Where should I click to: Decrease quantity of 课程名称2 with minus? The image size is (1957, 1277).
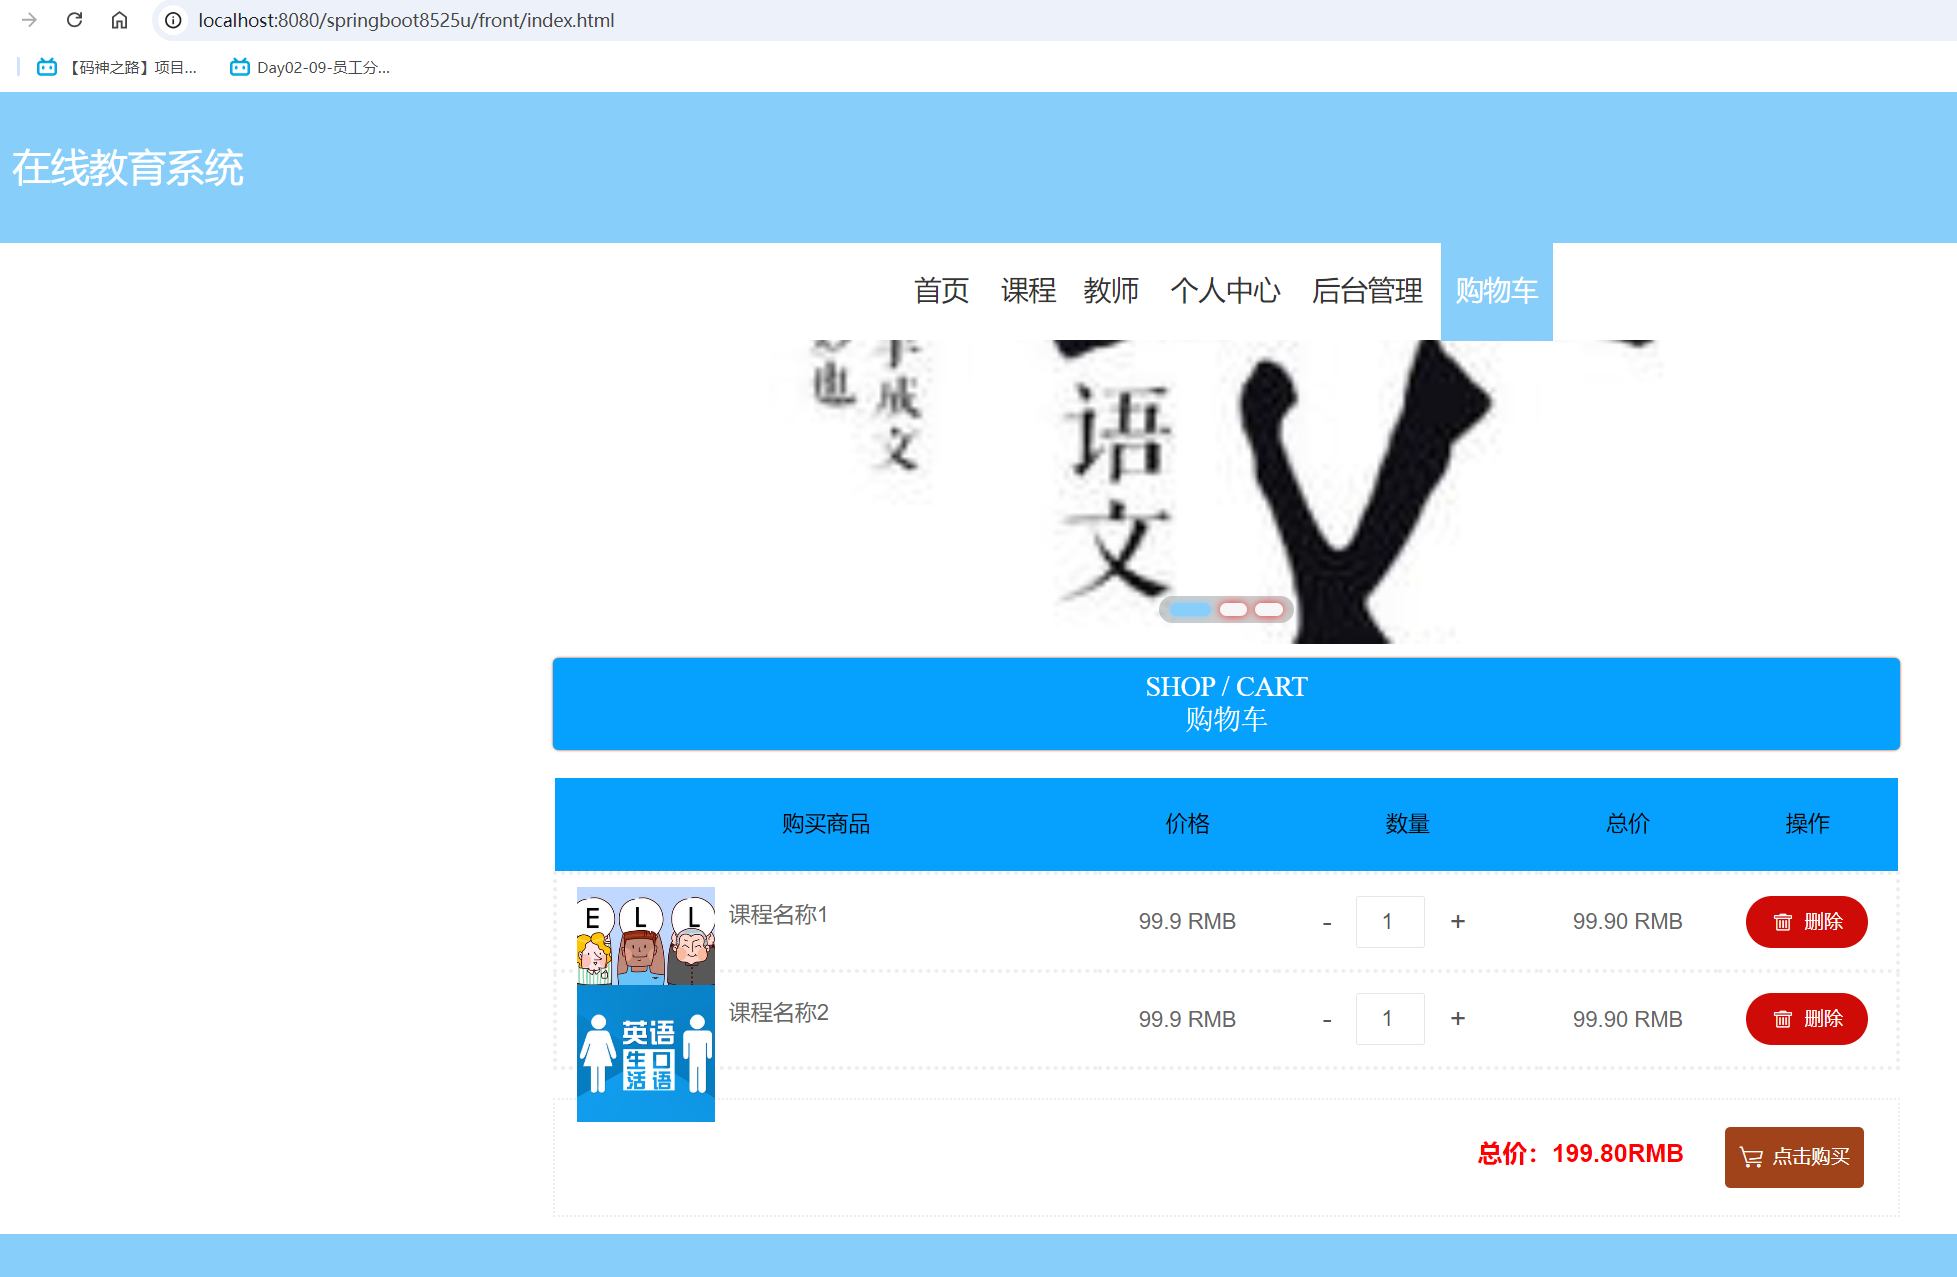click(x=1327, y=1020)
